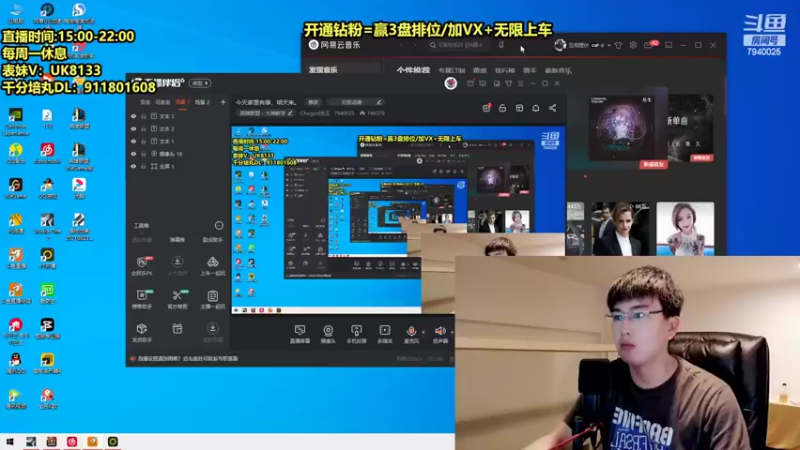Image resolution: width=800 pixels, height=450 pixels.
Task: Toggle visibility of the 全屏 1 source
Action: [x=134, y=166]
